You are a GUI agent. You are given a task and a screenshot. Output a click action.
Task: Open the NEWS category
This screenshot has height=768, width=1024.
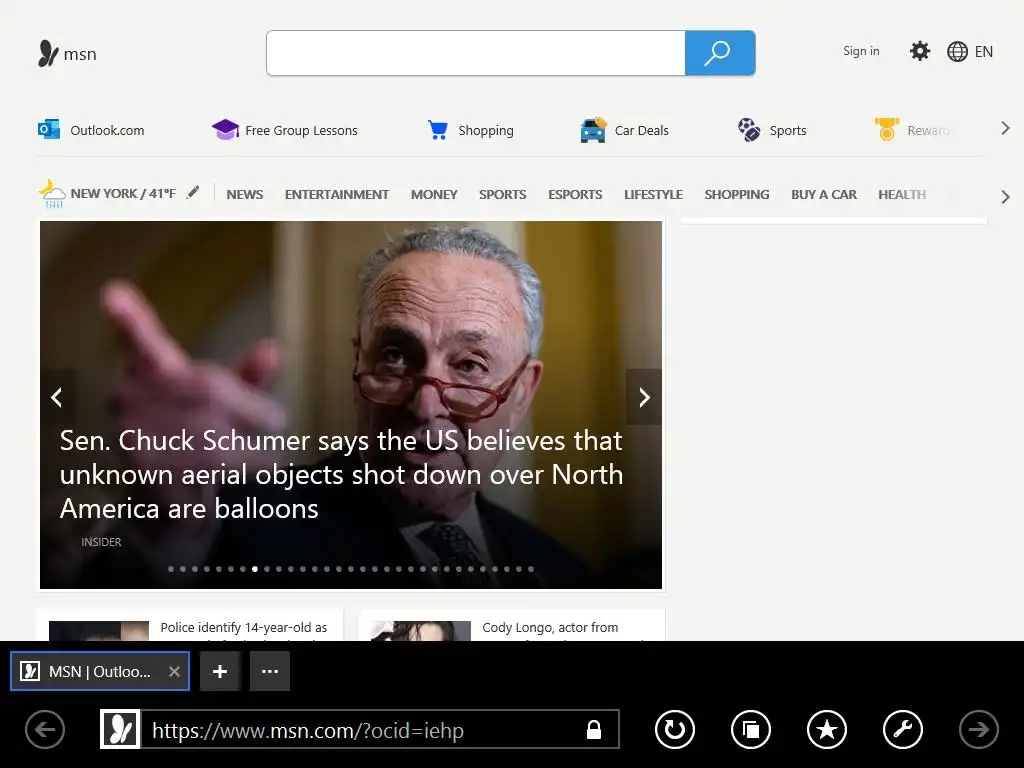[245, 195]
